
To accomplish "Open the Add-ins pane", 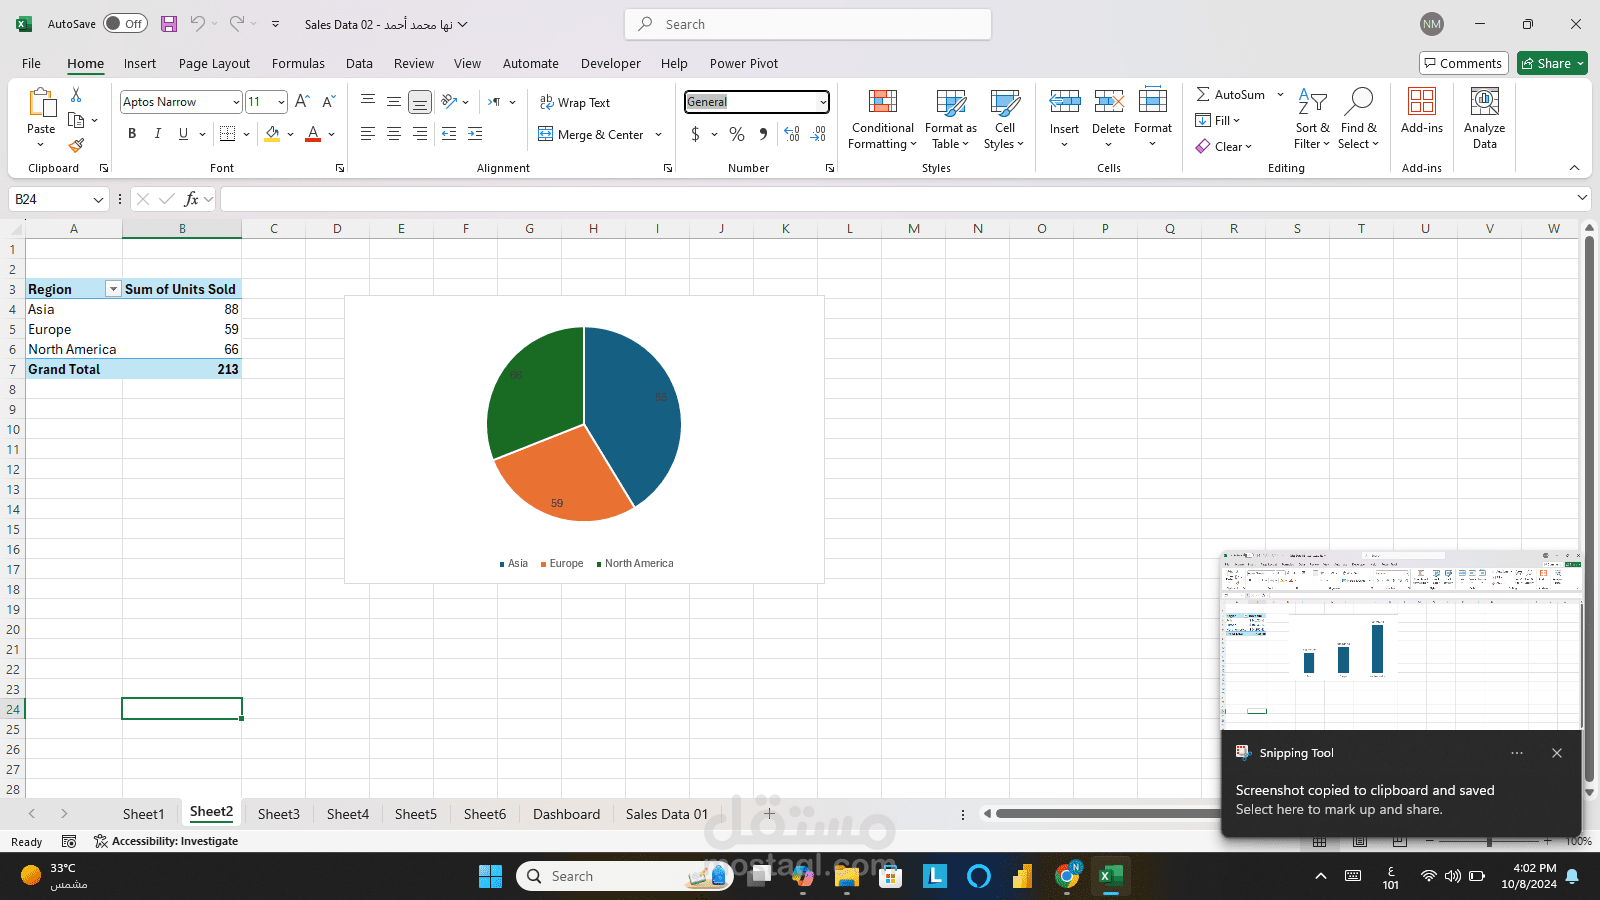I will pos(1421,111).
